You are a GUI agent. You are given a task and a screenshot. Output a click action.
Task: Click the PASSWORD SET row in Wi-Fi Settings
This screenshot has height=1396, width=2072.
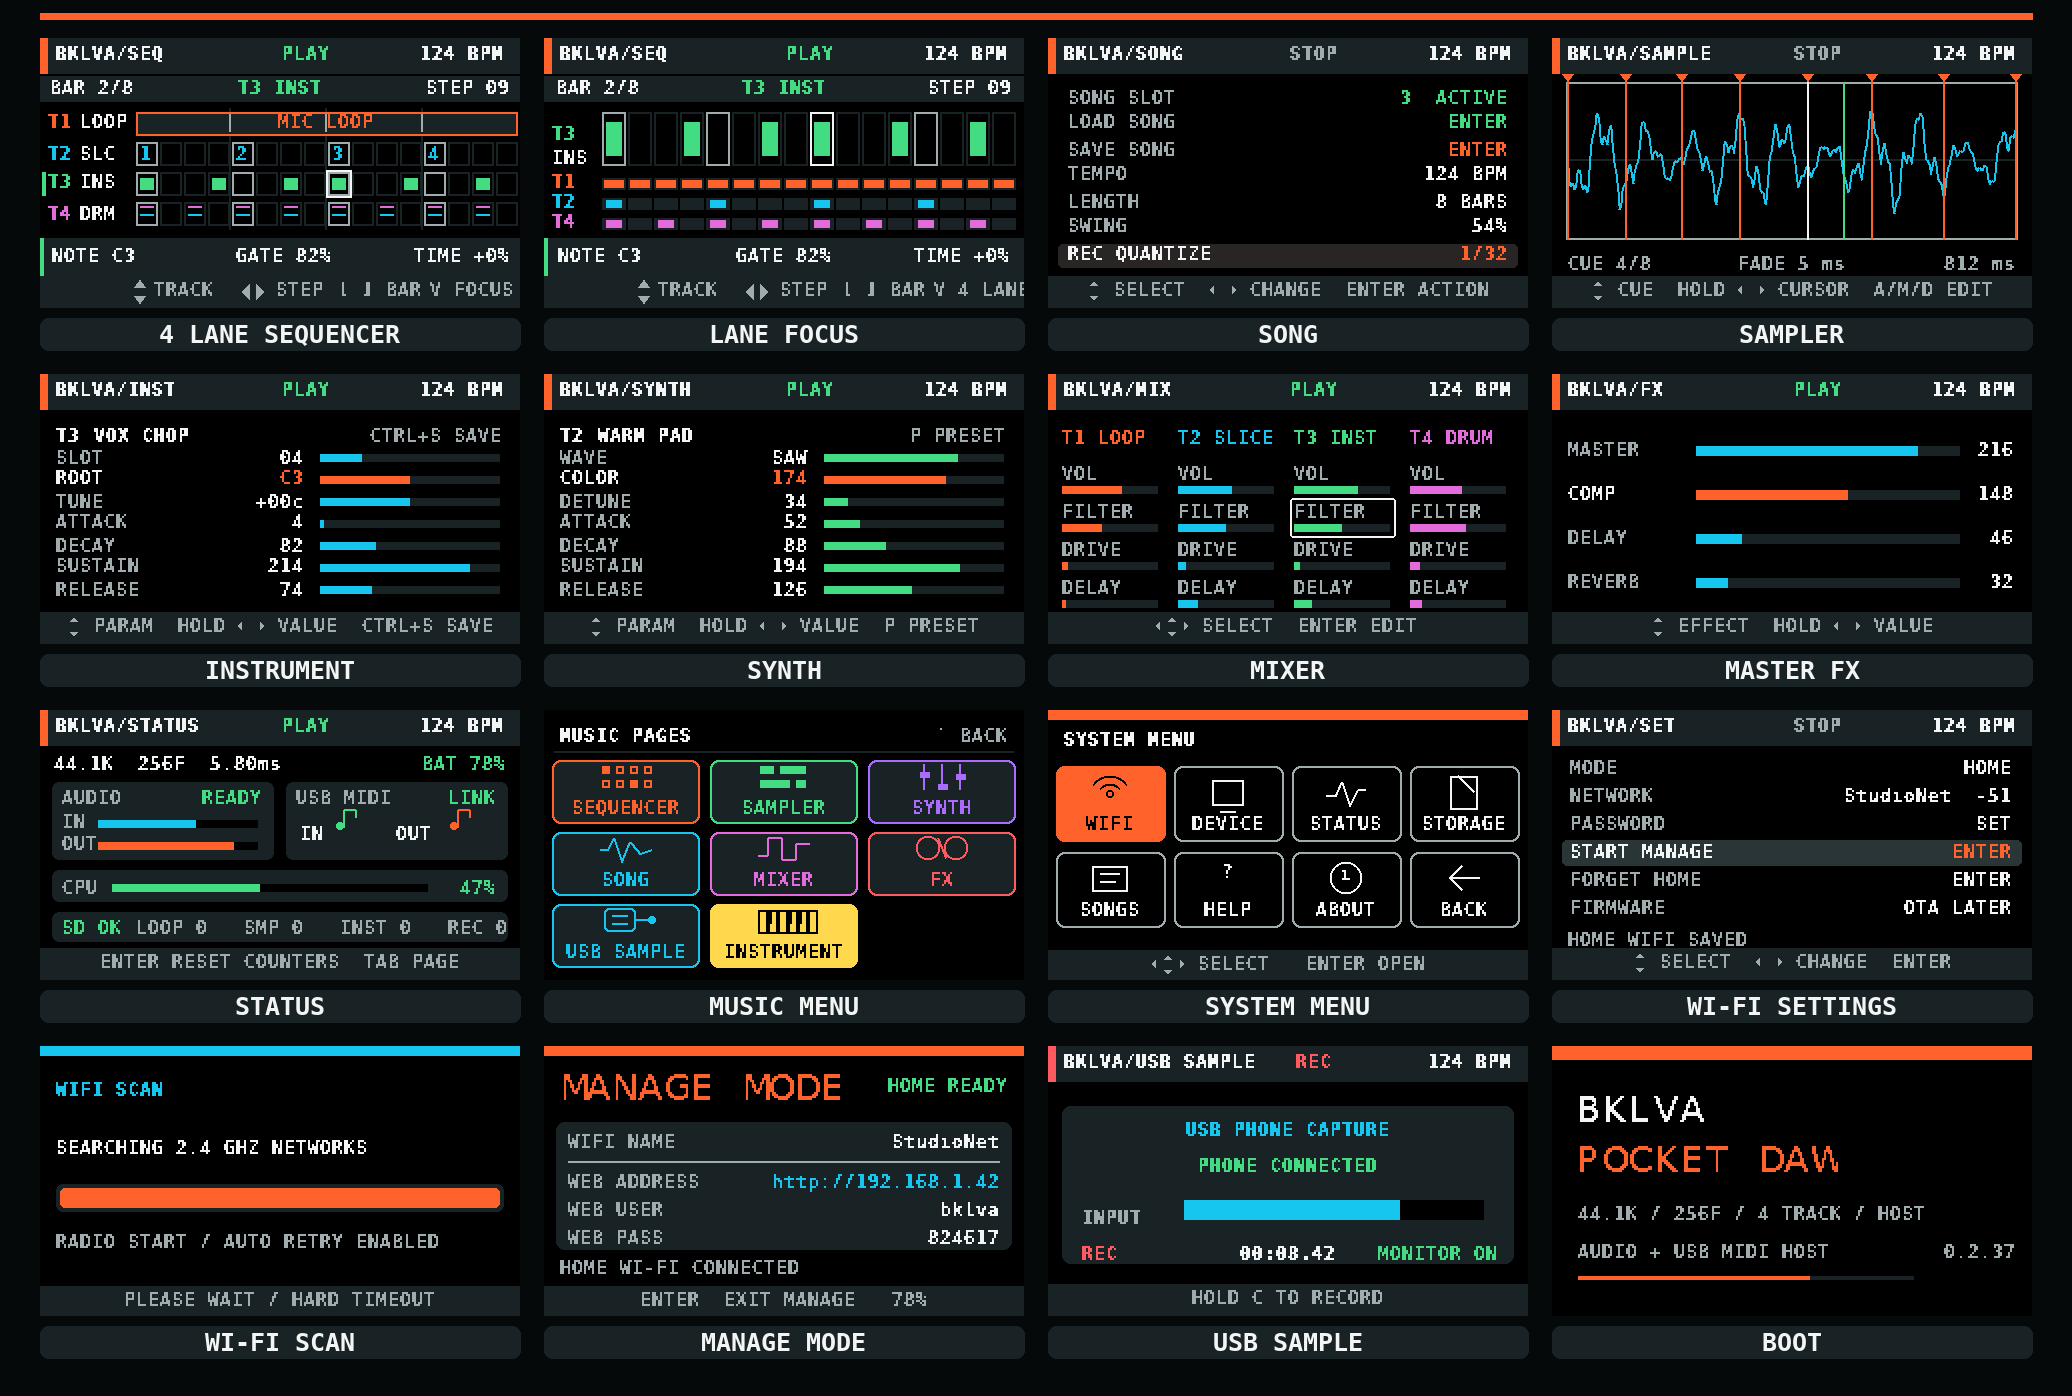[x=1791, y=824]
